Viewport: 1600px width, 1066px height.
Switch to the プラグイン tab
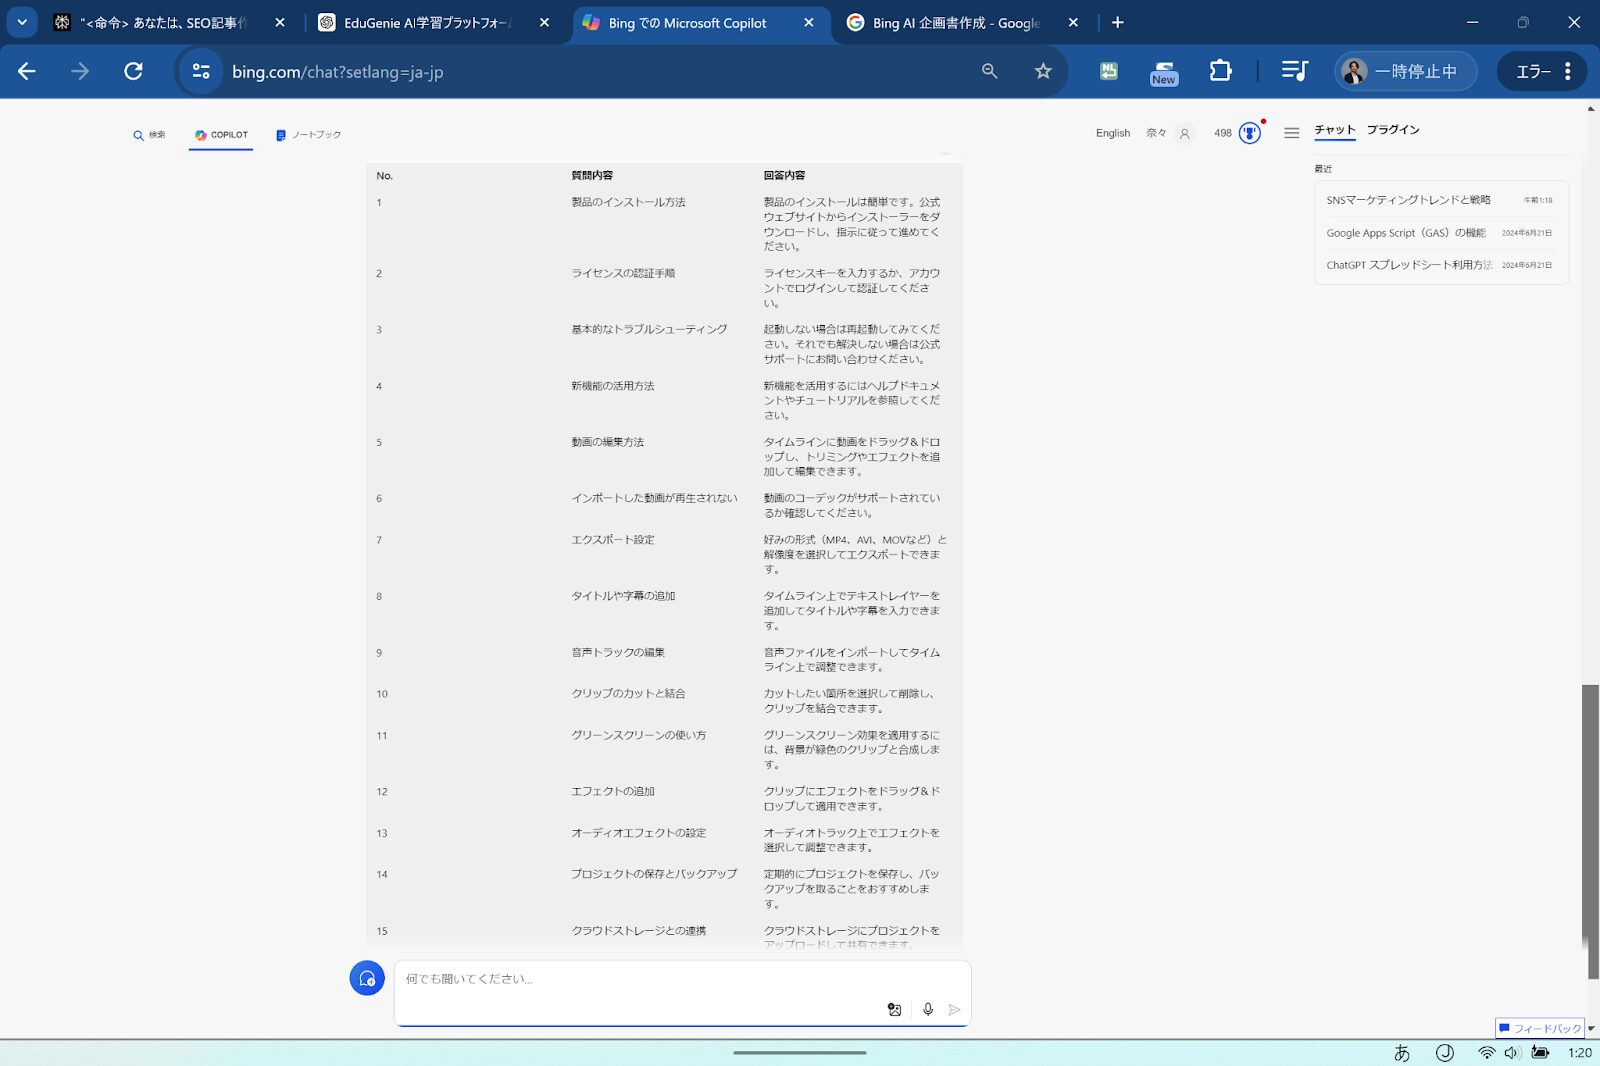[x=1393, y=130]
